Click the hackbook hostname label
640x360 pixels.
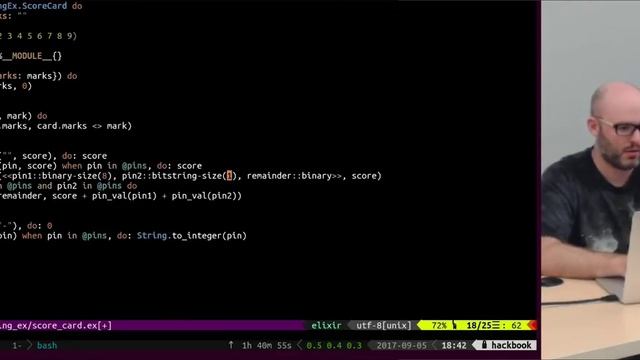pos(511,345)
